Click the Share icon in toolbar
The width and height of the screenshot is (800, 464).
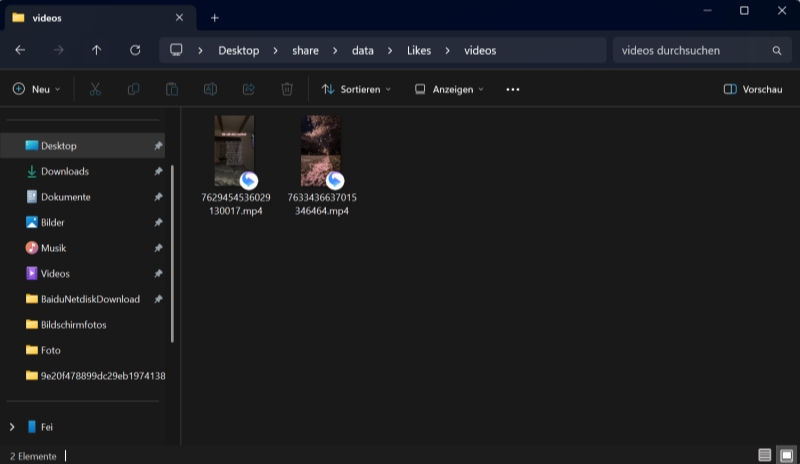click(x=248, y=89)
